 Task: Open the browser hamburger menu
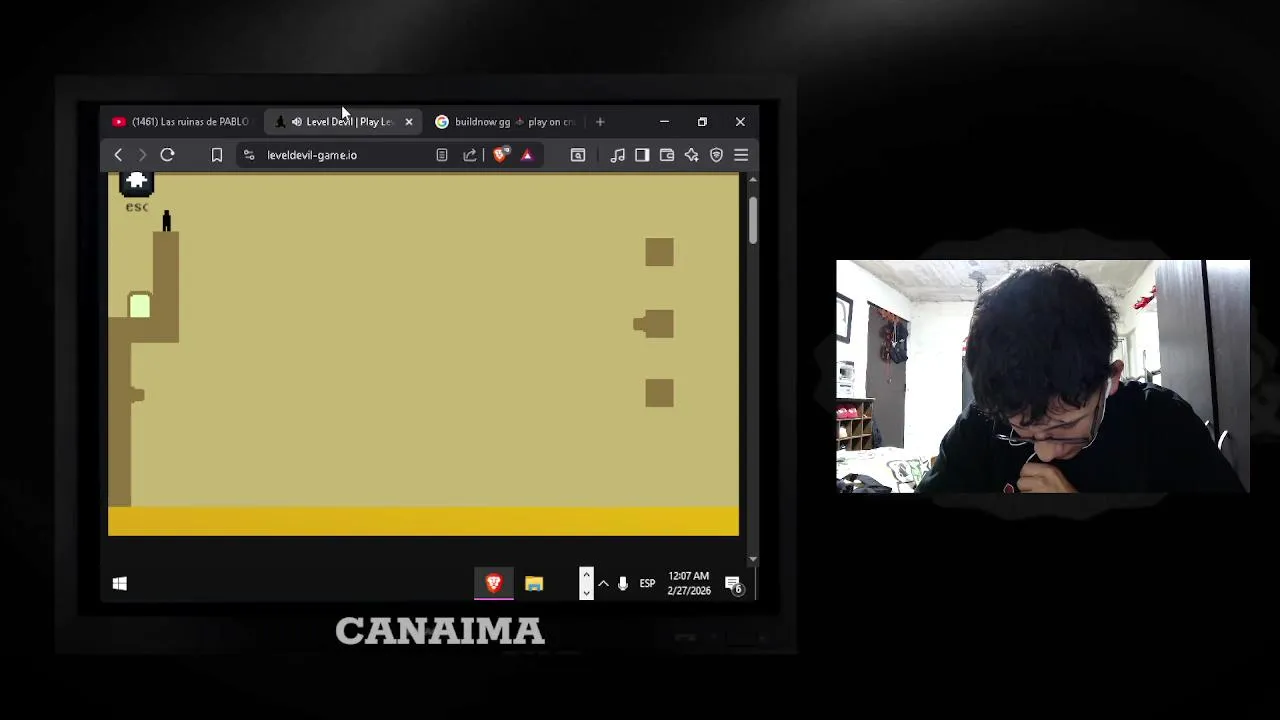(x=741, y=155)
